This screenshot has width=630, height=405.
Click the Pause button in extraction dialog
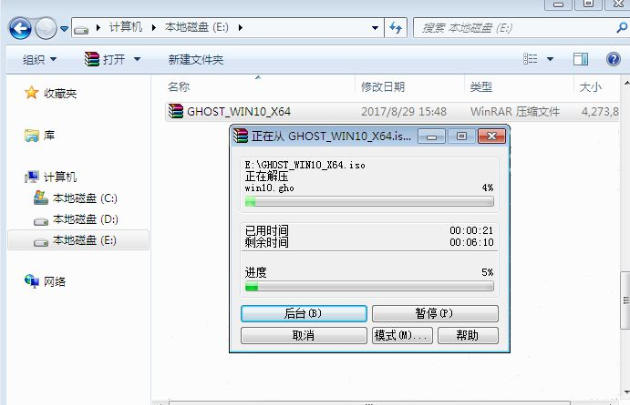coord(432,314)
